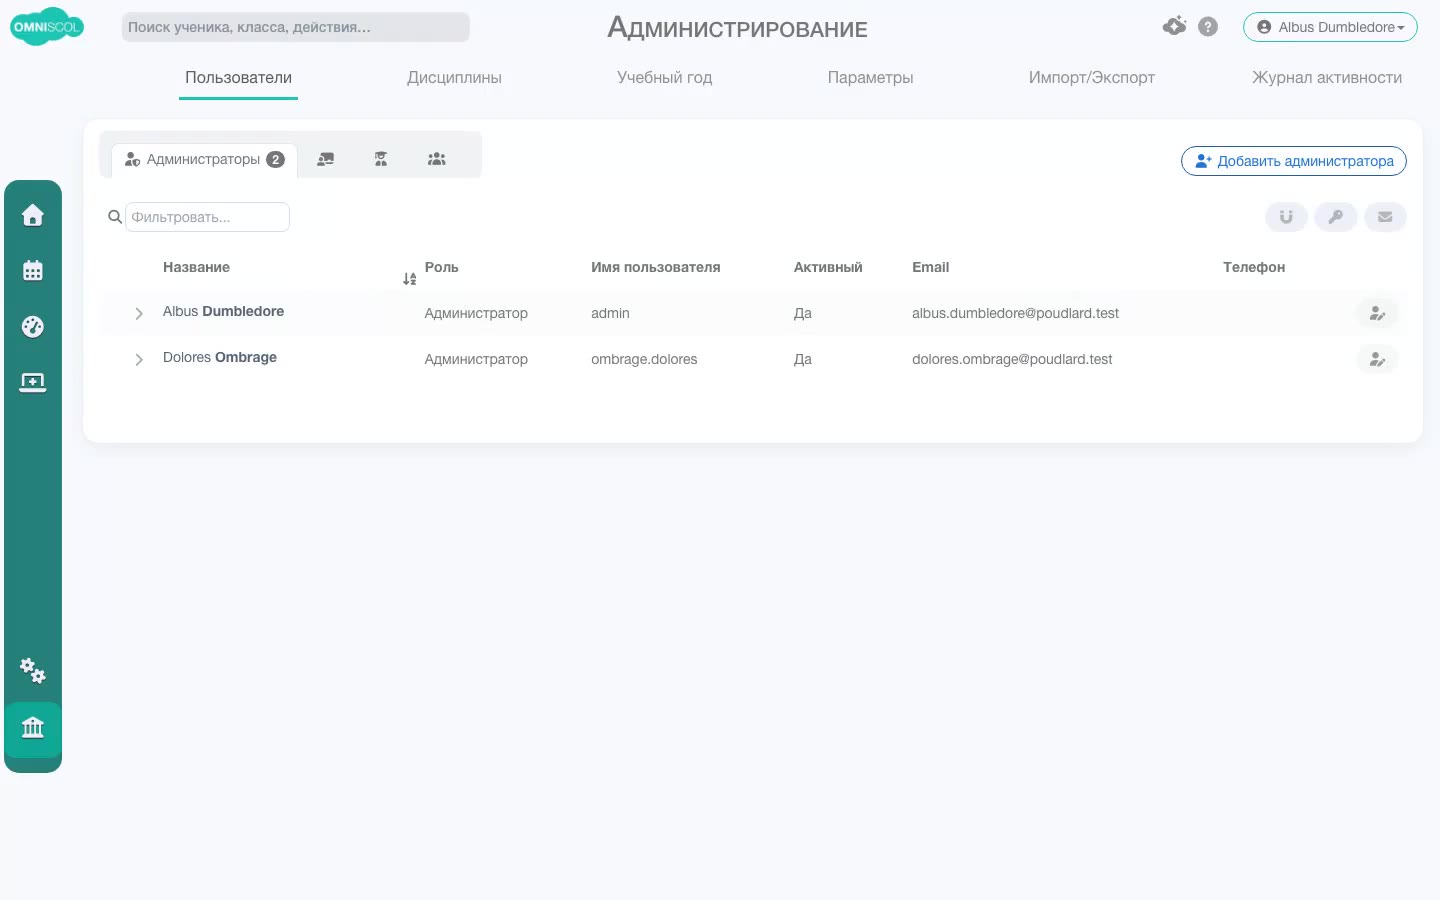Switch to the group of people tab
1440x900 pixels.
click(437, 159)
